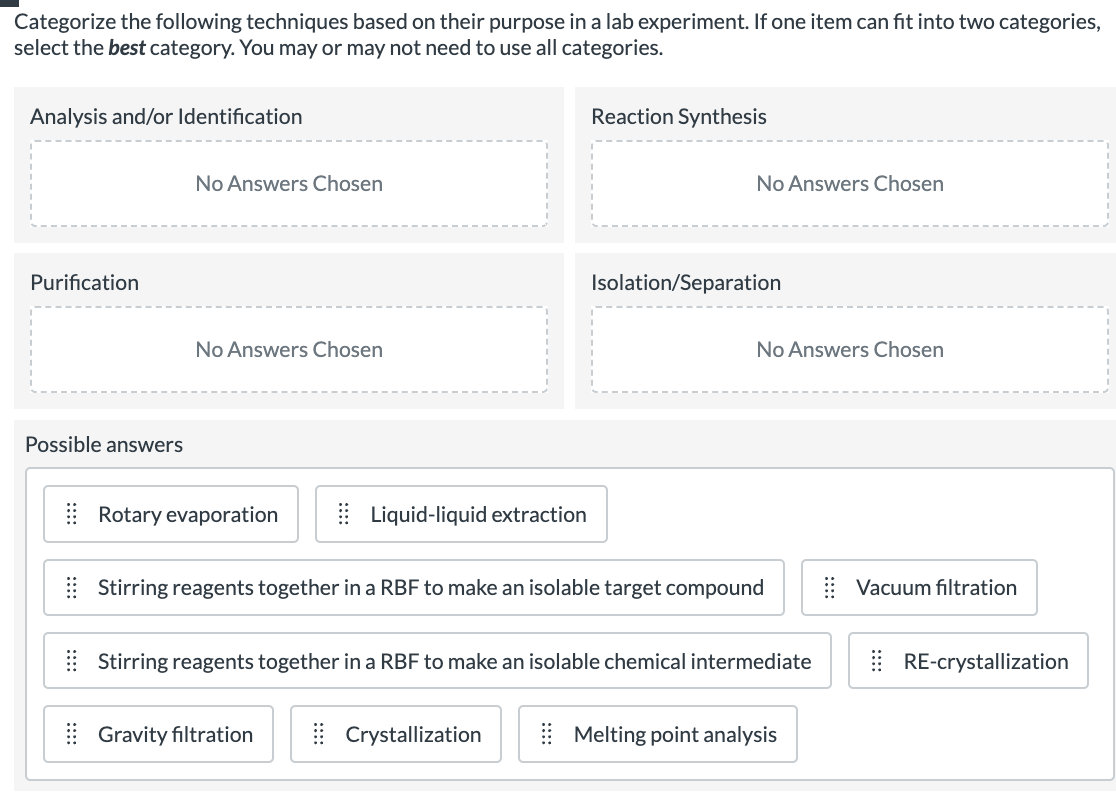The height and width of the screenshot is (798, 1116).
Task: Click drag handle icon beside Liquid-liquid extraction
Action: (343, 515)
